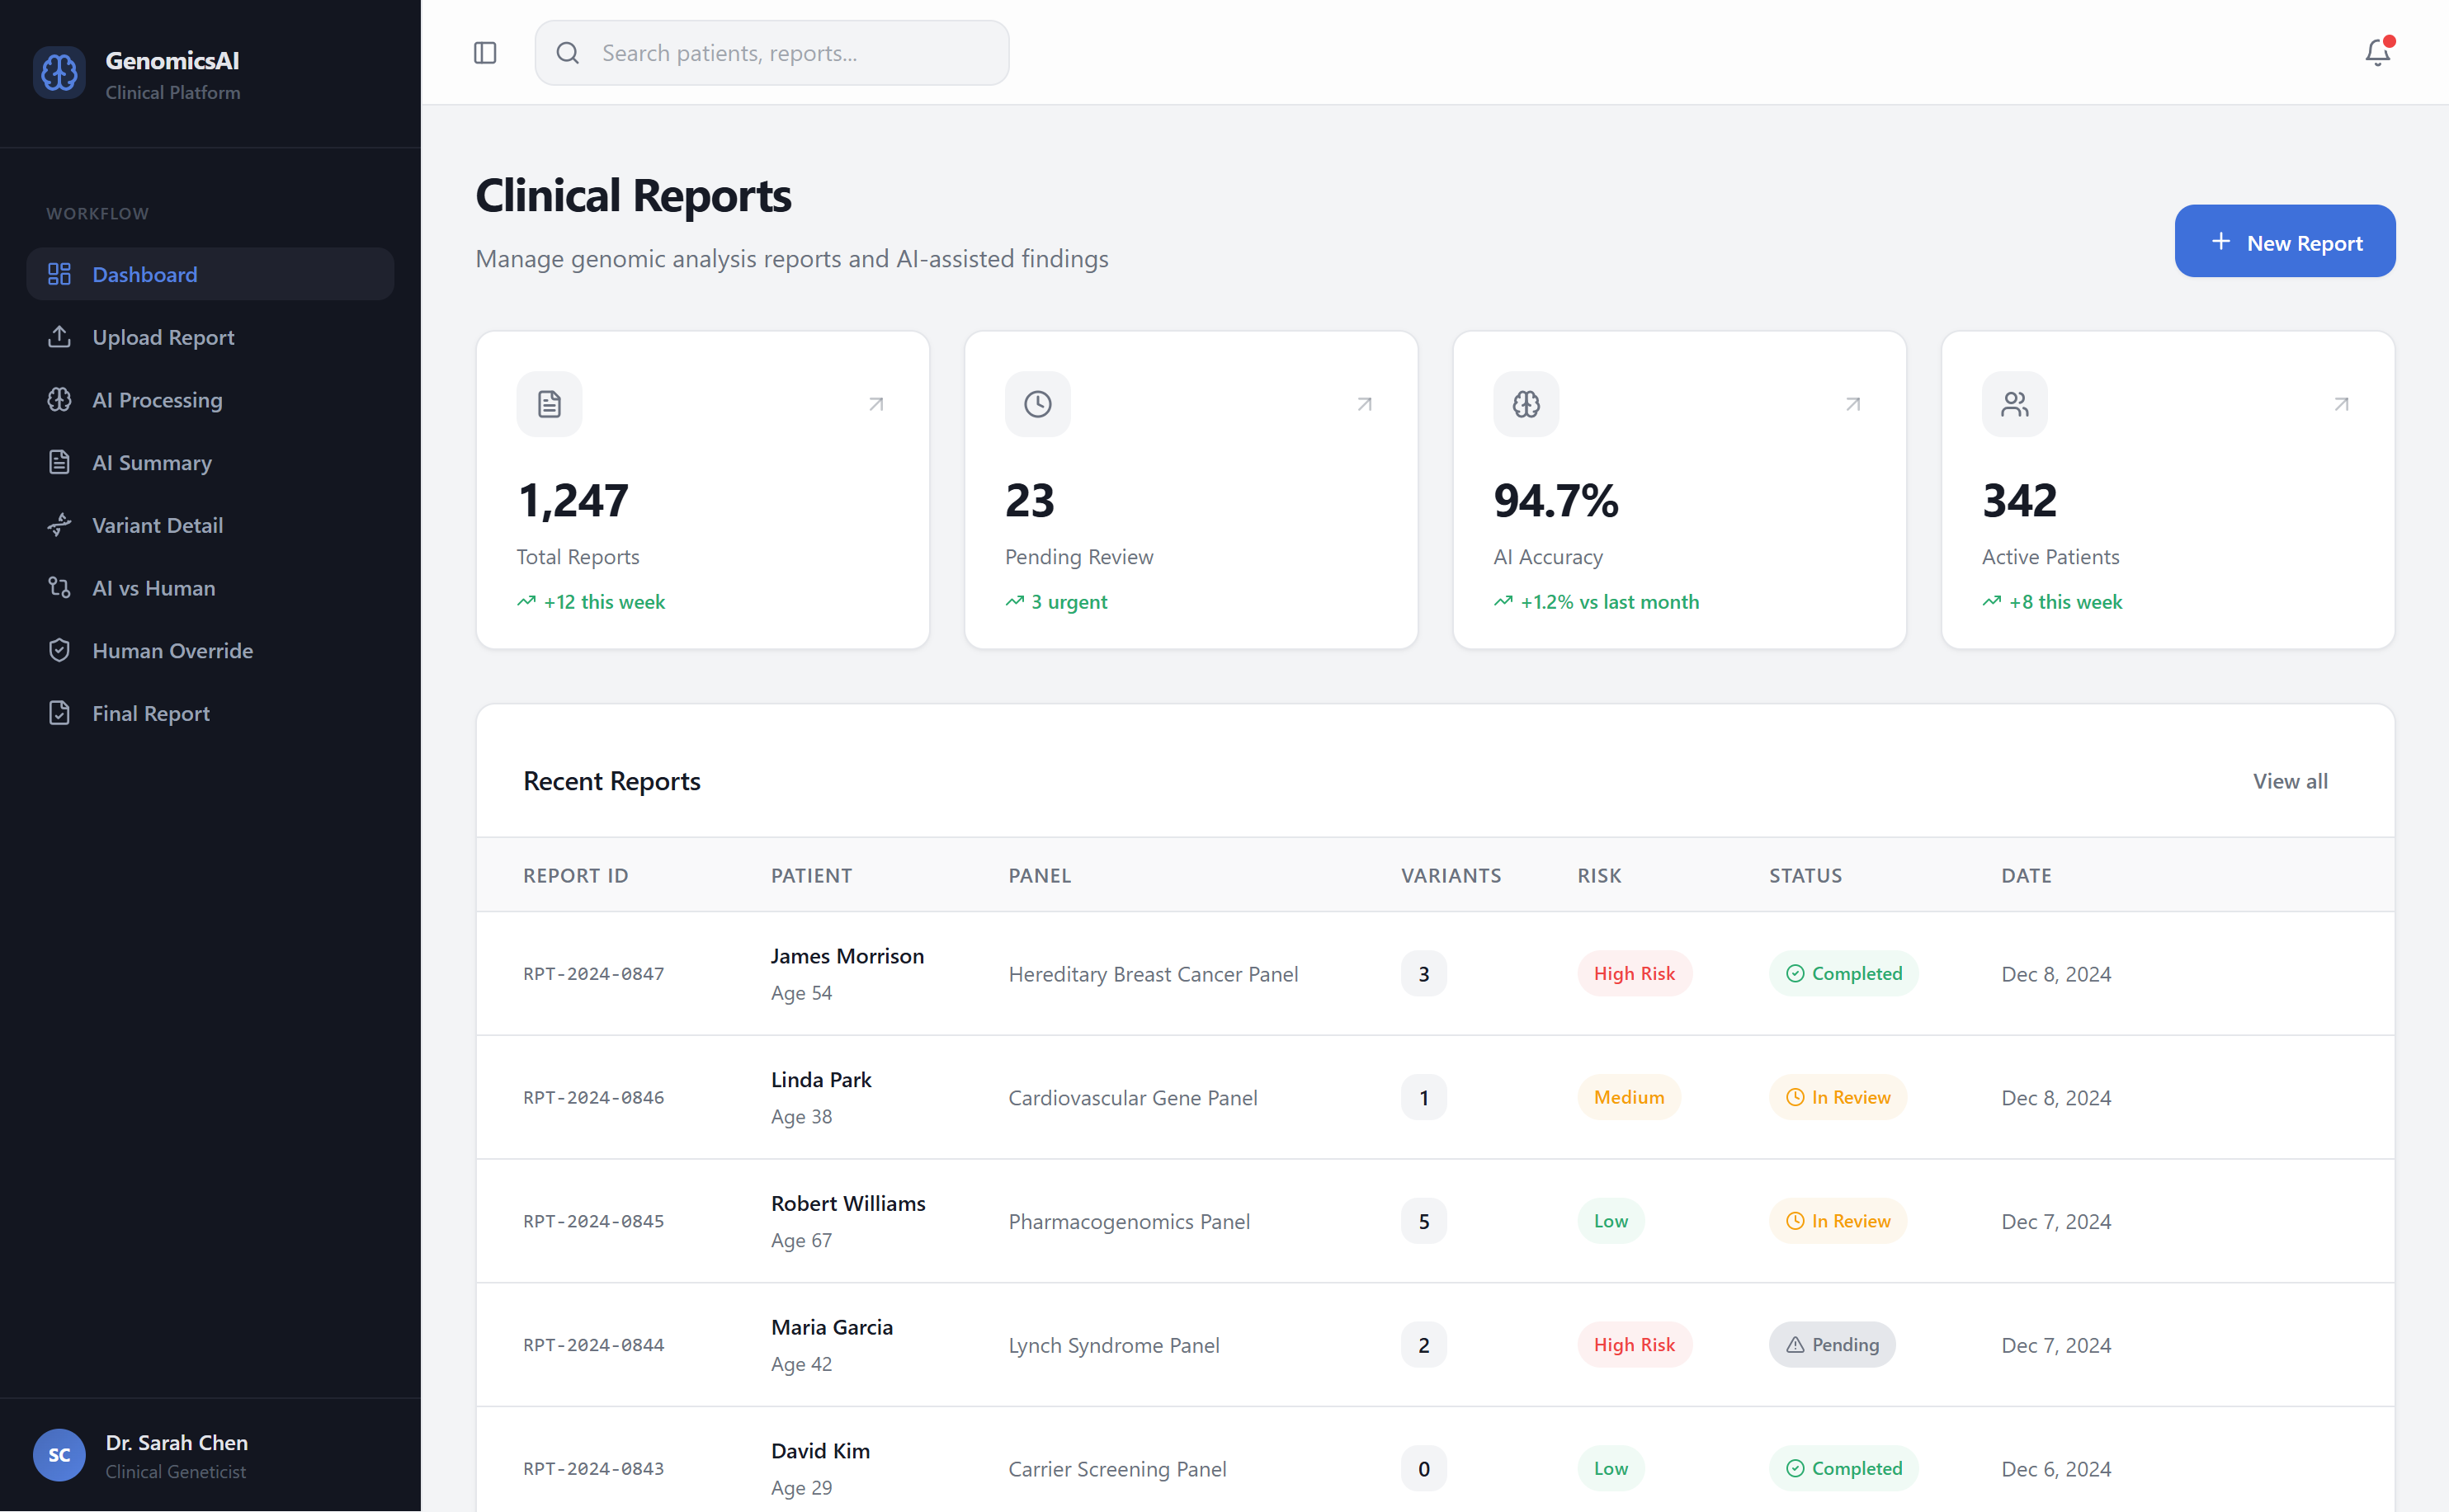Select AI vs Human menu item
Image resolution: width=2449 pixels, height=1512 pixels.
pyautogui.click(x=210, y=588)
